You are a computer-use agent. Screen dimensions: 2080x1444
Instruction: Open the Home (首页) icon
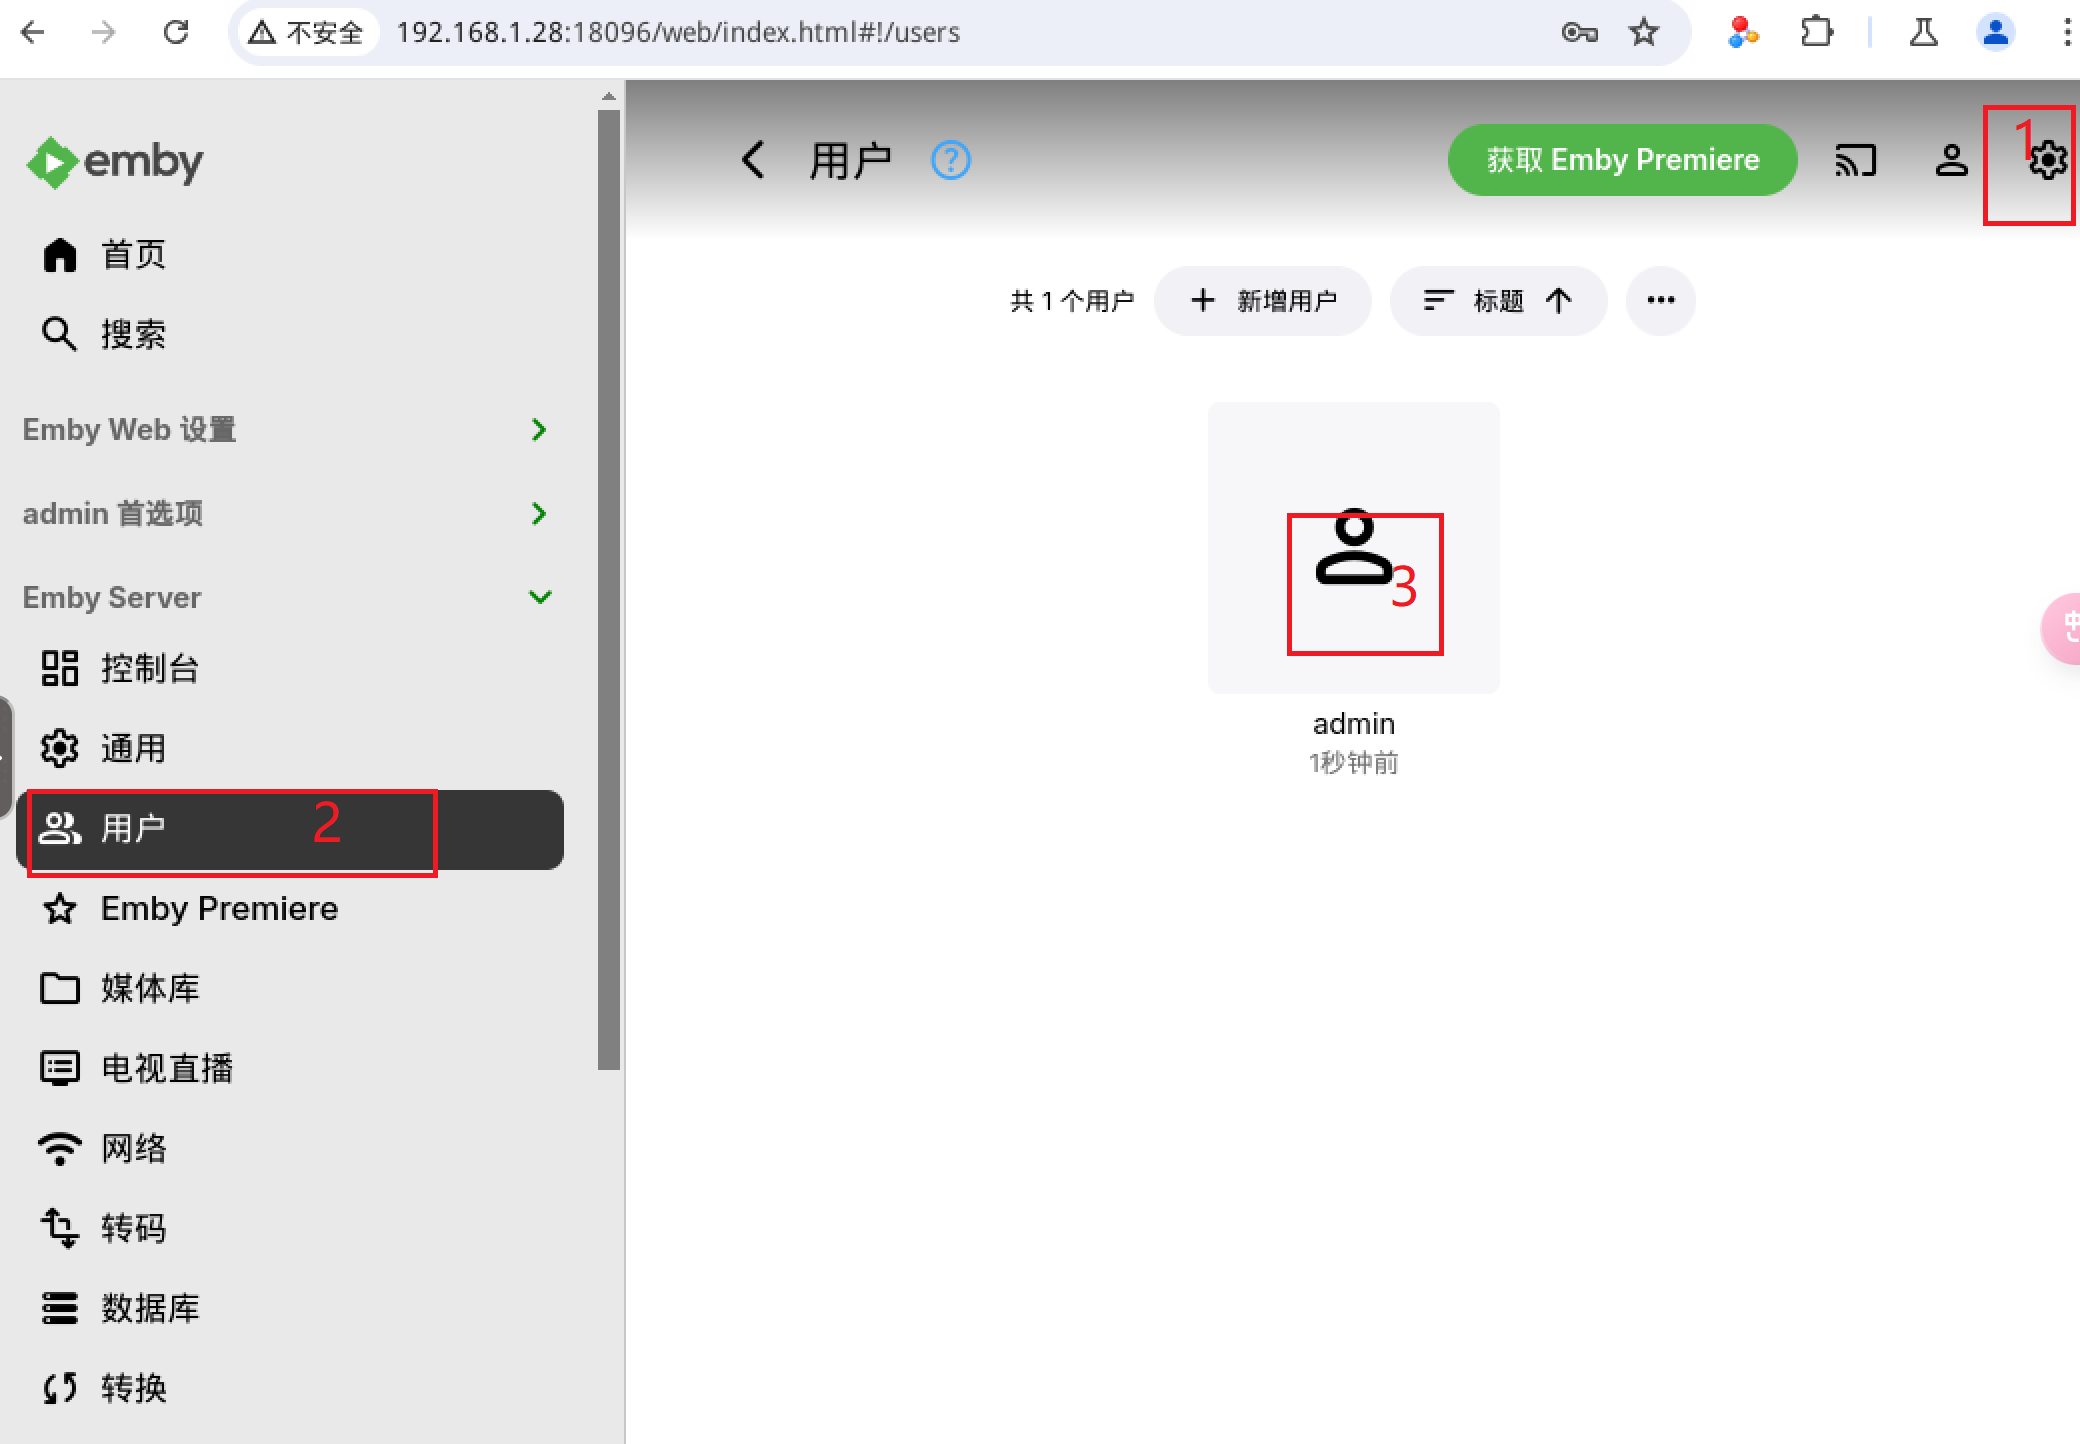[60, 254]
